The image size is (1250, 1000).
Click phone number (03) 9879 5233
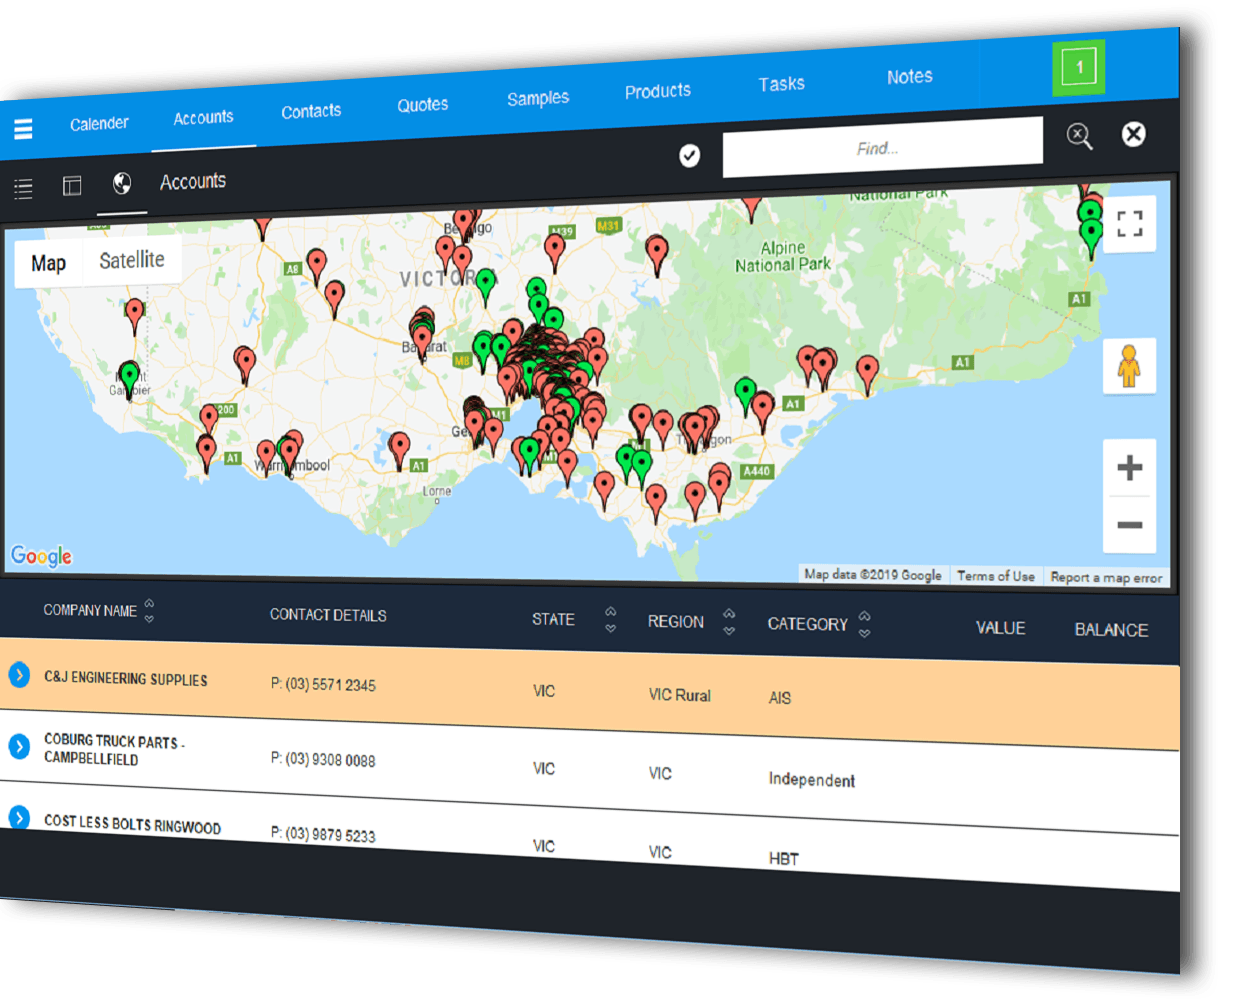[x=323, y=834]
